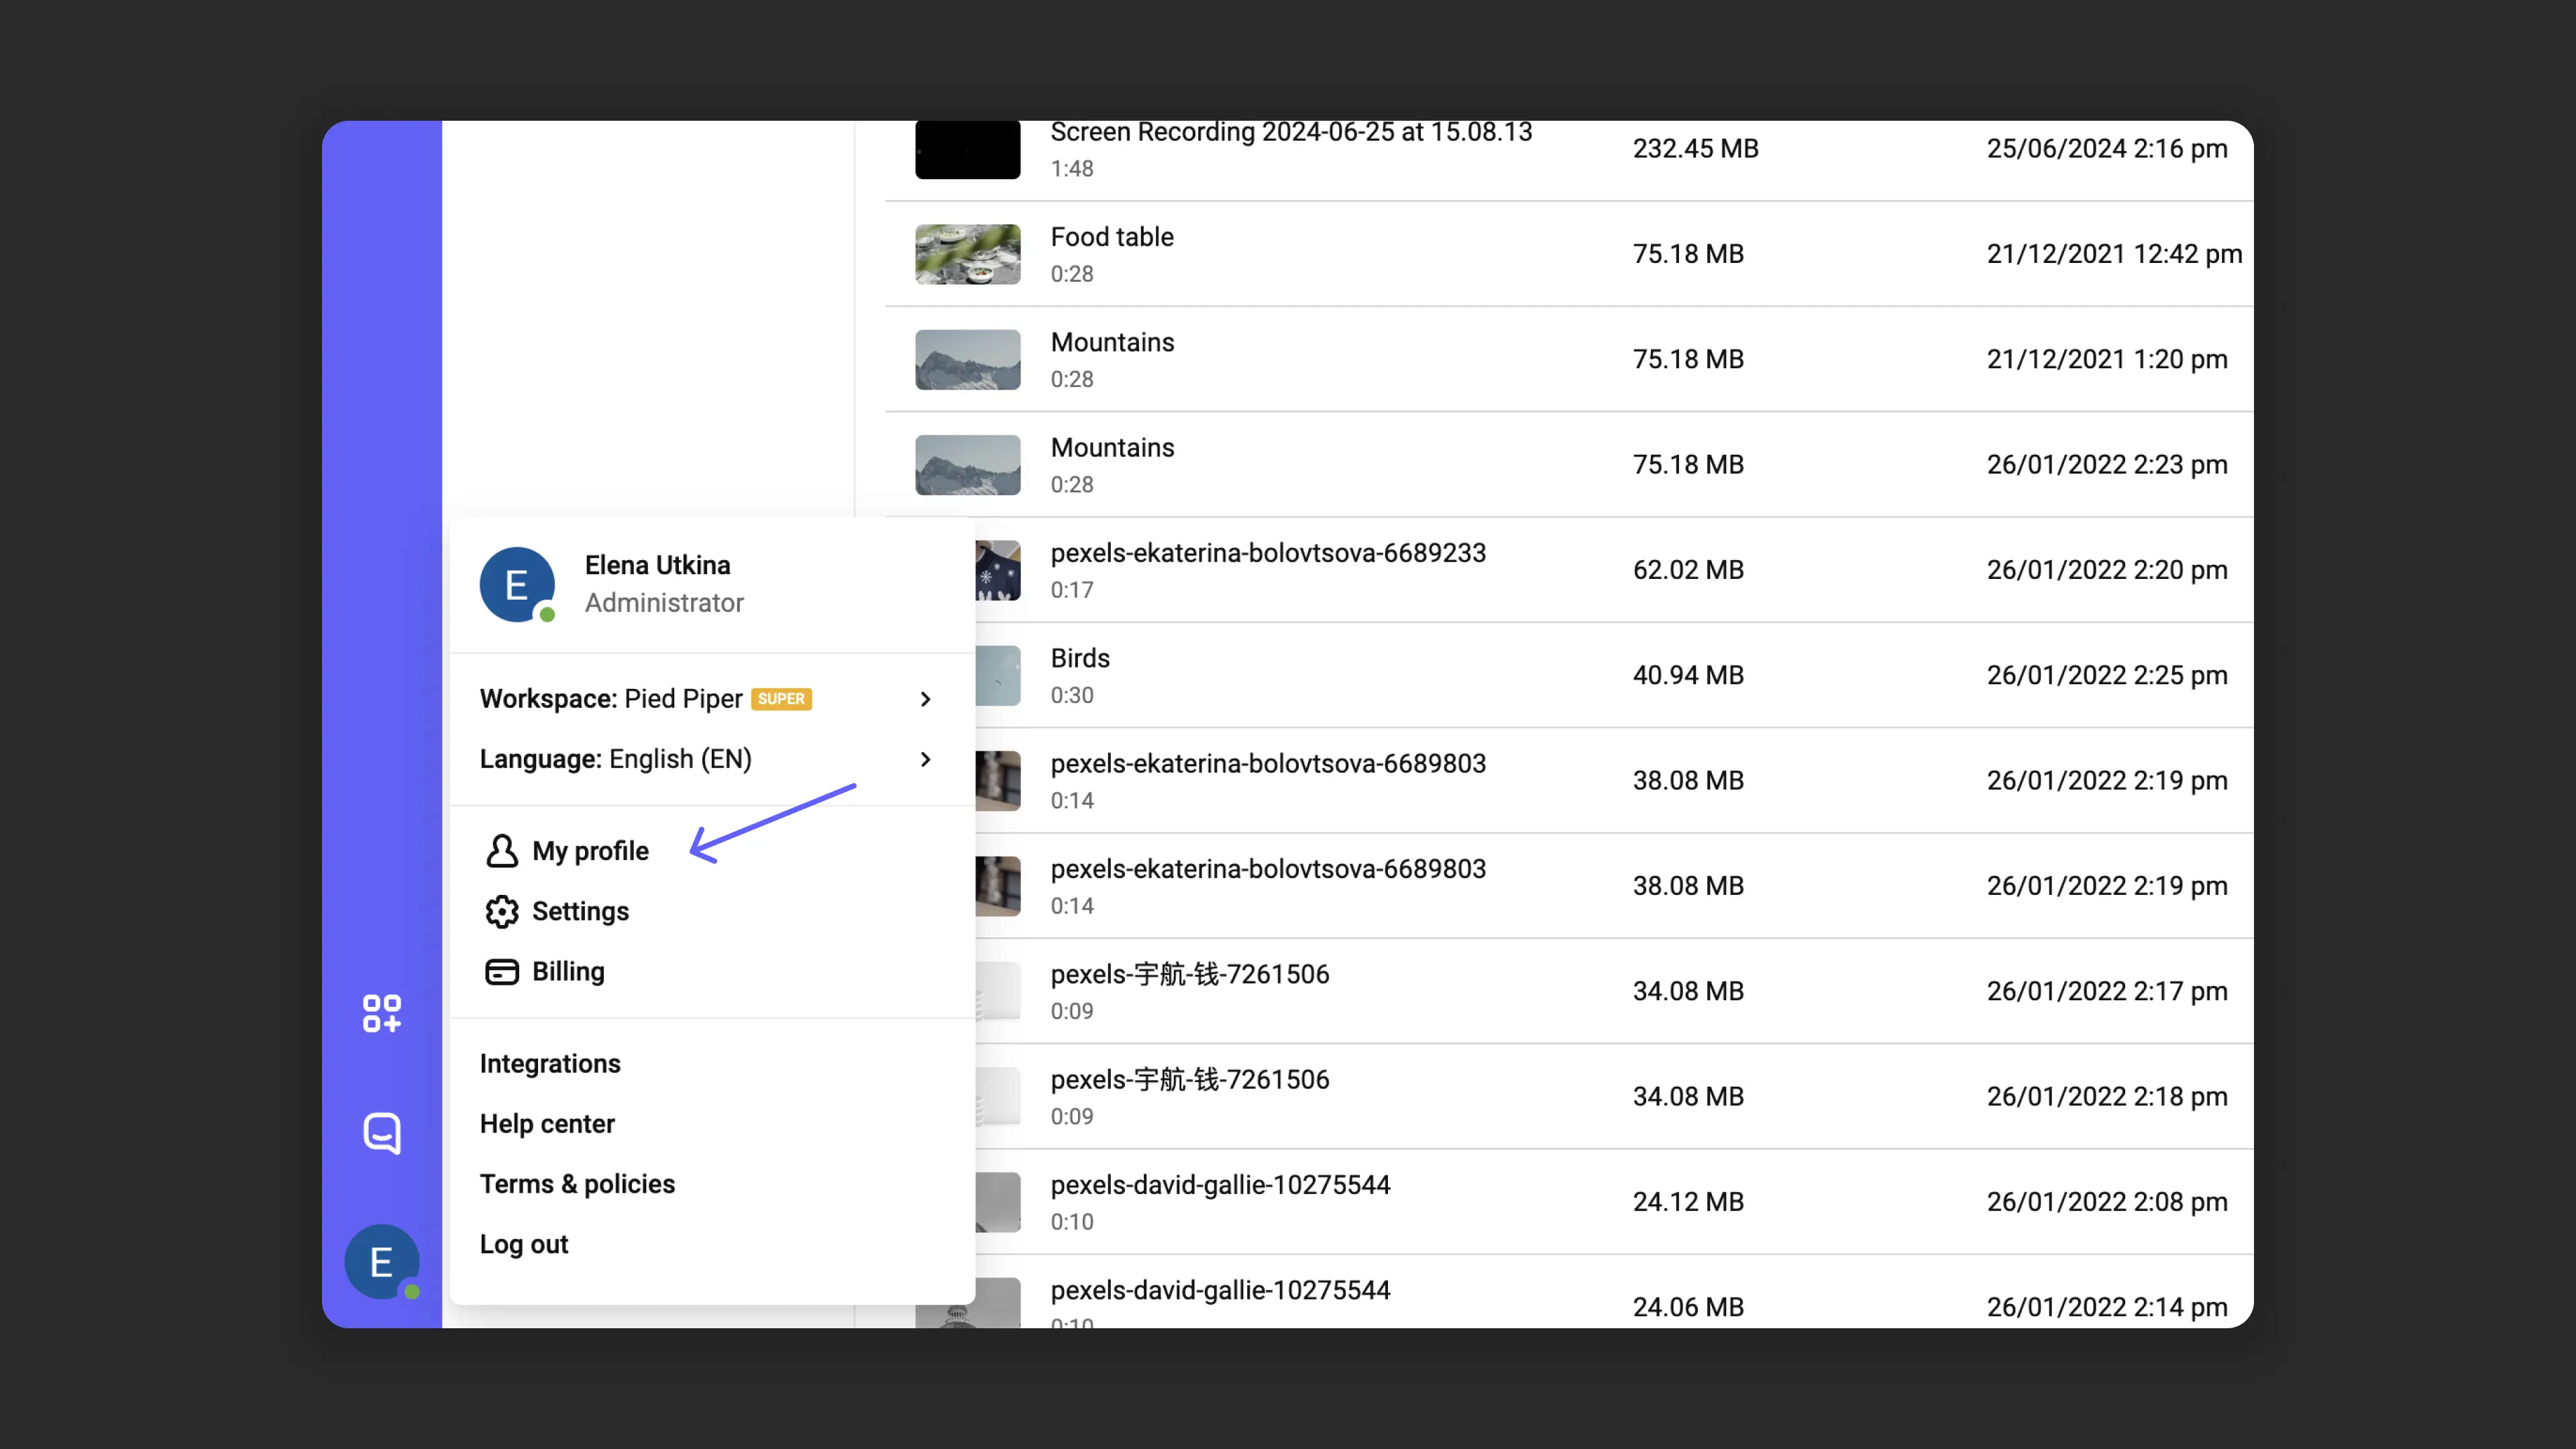The width and height of the screenshot is (2576, 1449).
Task: Expand the Workspace: Pied Piper chevron
Action: [925, 699]
